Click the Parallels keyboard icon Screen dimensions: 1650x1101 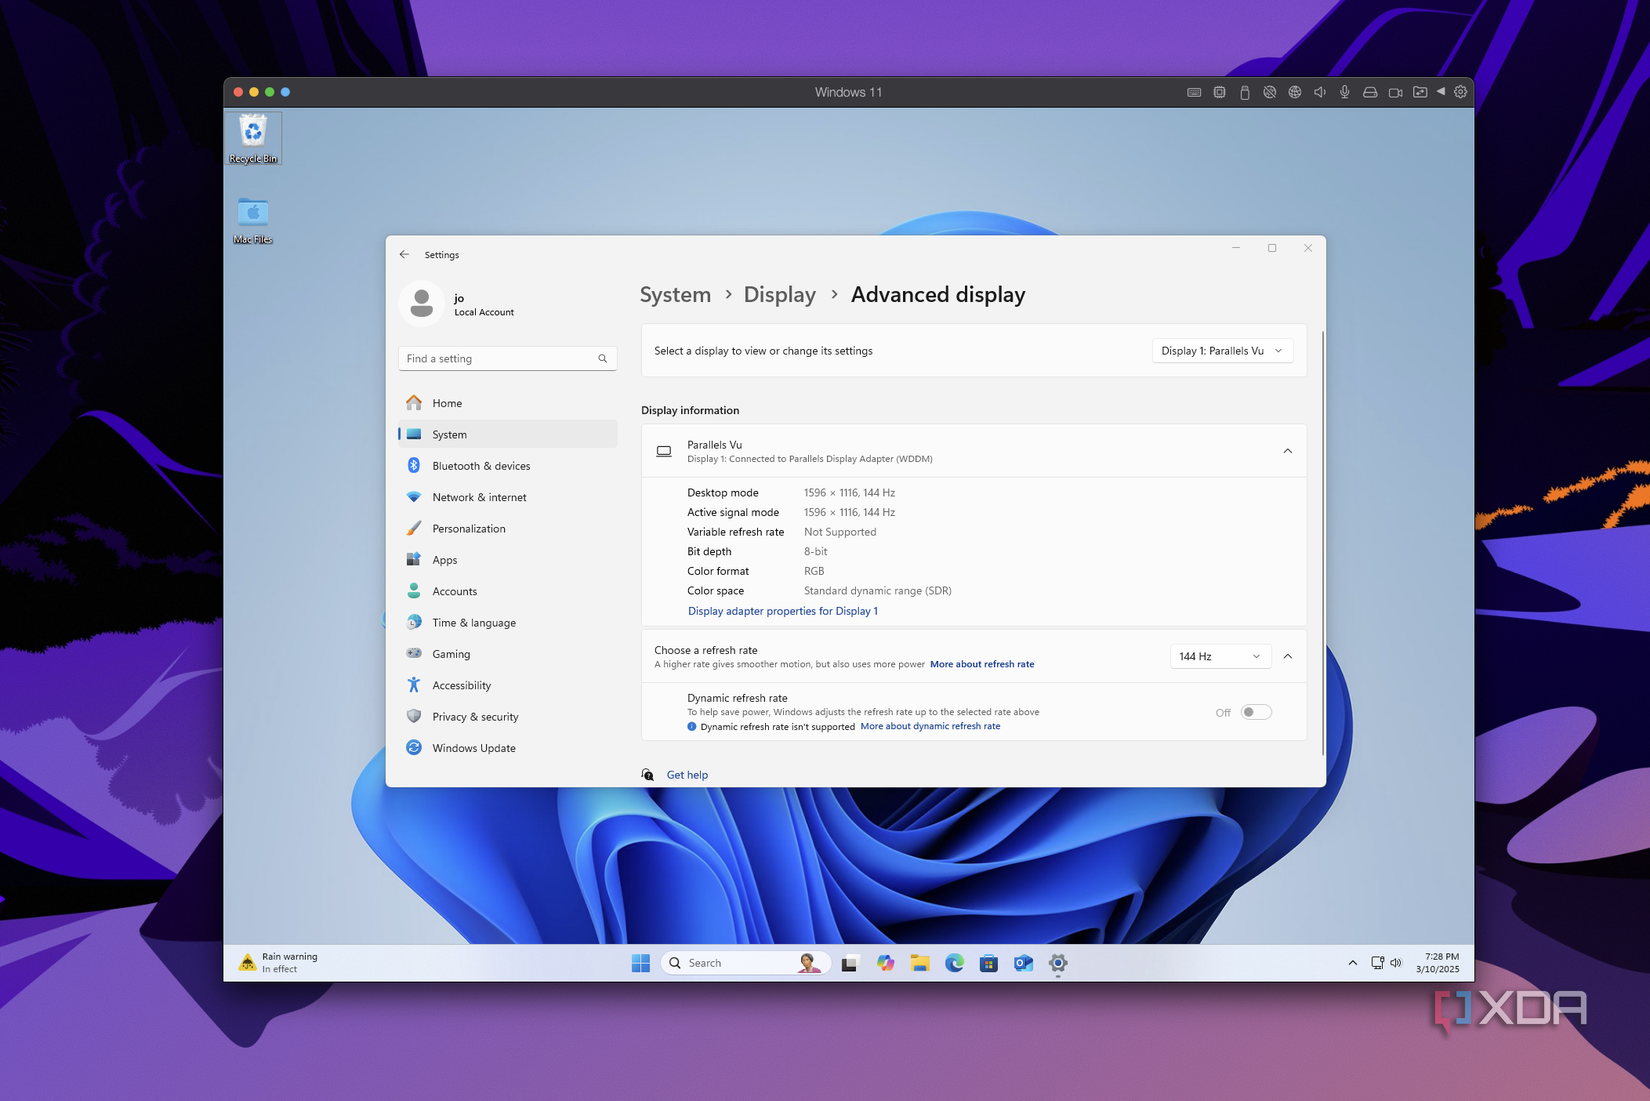(x=1194, y=91)
